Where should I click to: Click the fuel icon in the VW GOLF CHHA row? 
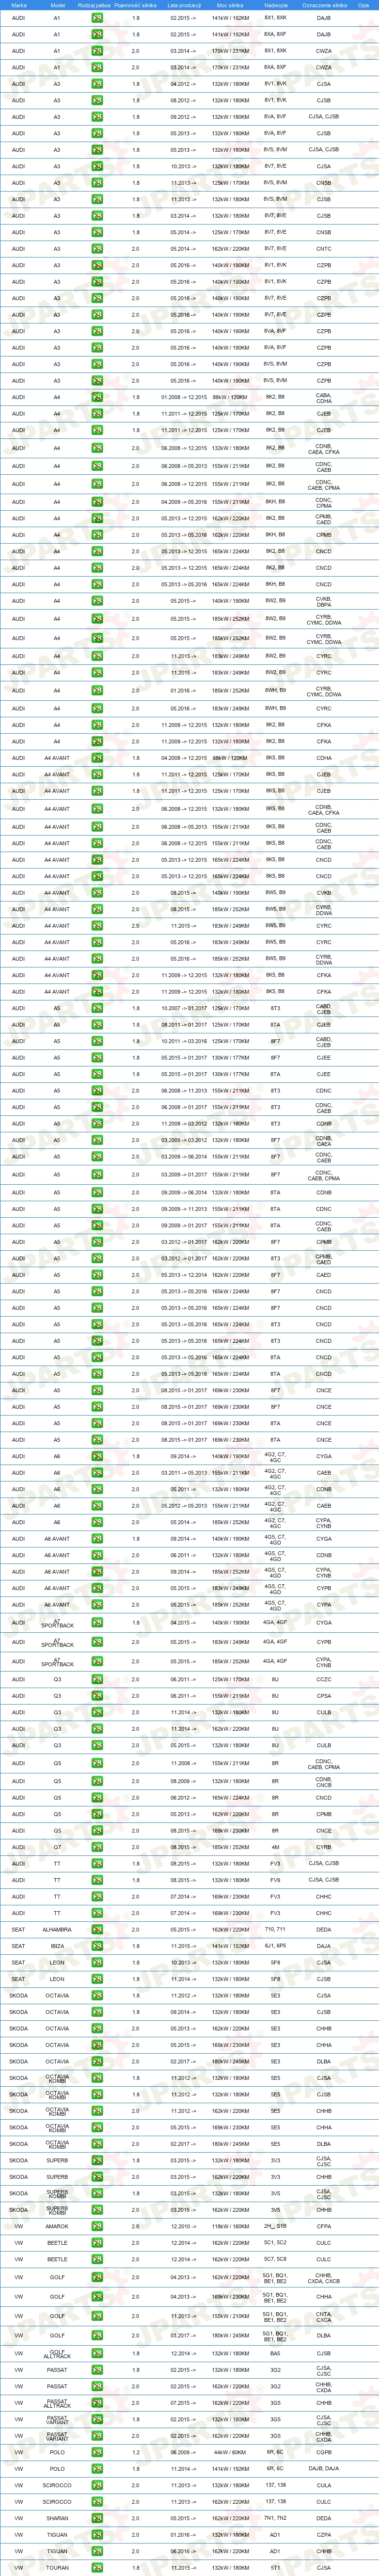click(x=97, y=2296)
